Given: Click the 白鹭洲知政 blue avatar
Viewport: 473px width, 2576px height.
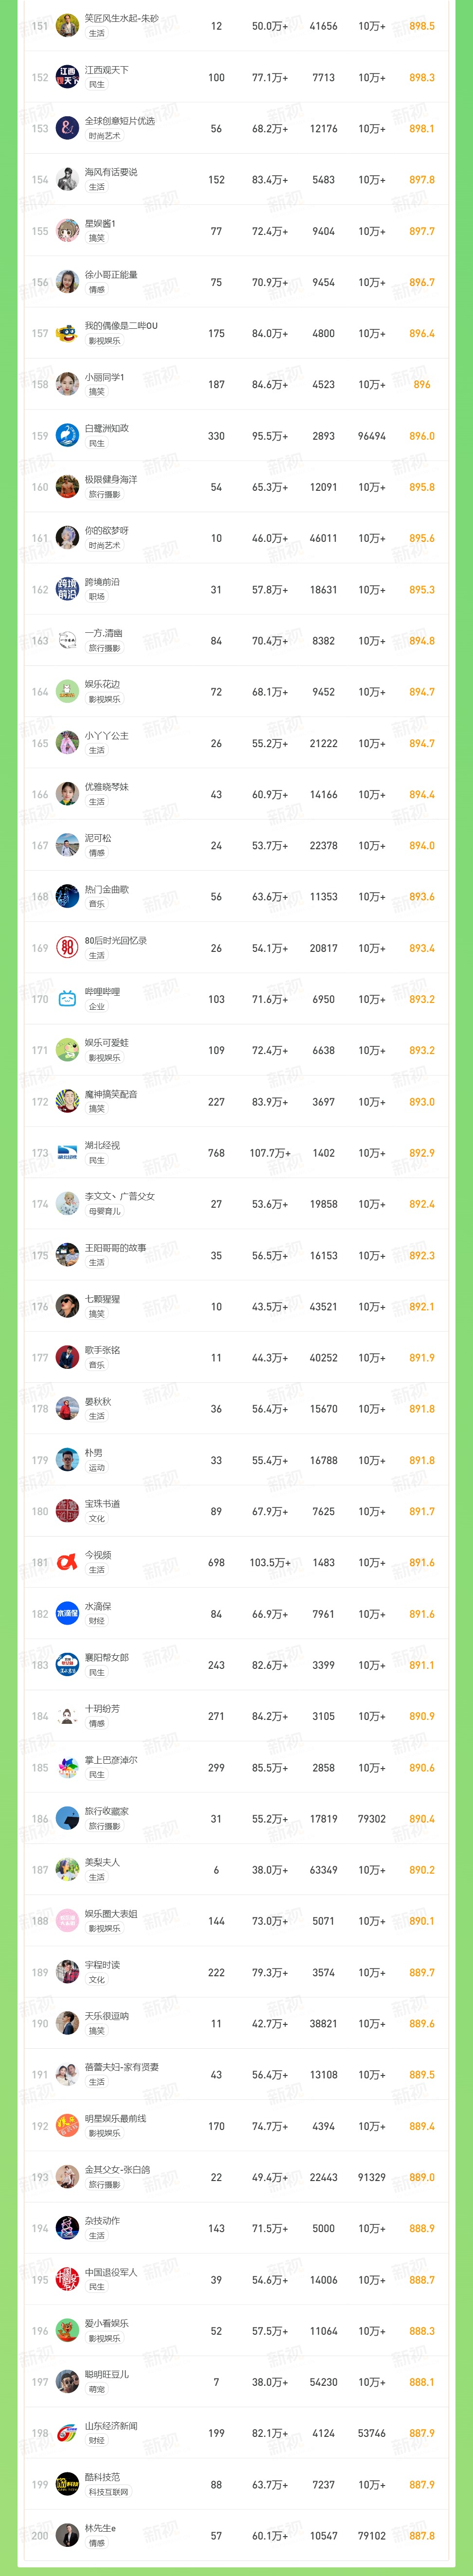Looking at the screenshot, I should pyautogui.click(x=67, y=435).
